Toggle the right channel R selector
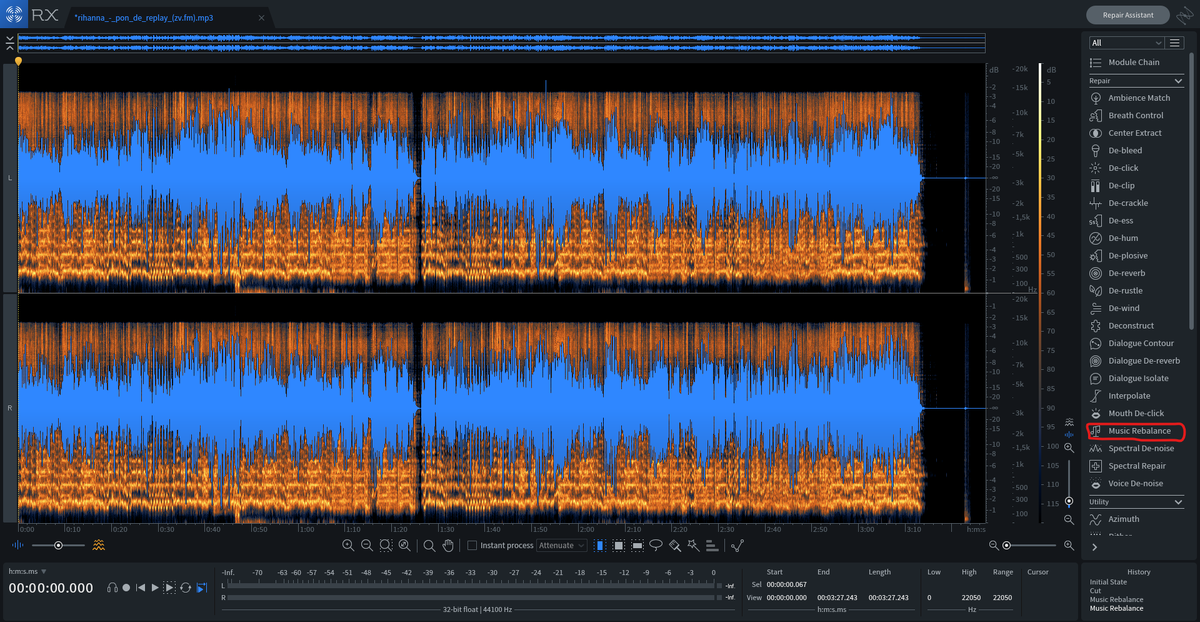Image resolution: width=1200 pixels, height=622 pixels. point(10,409)
